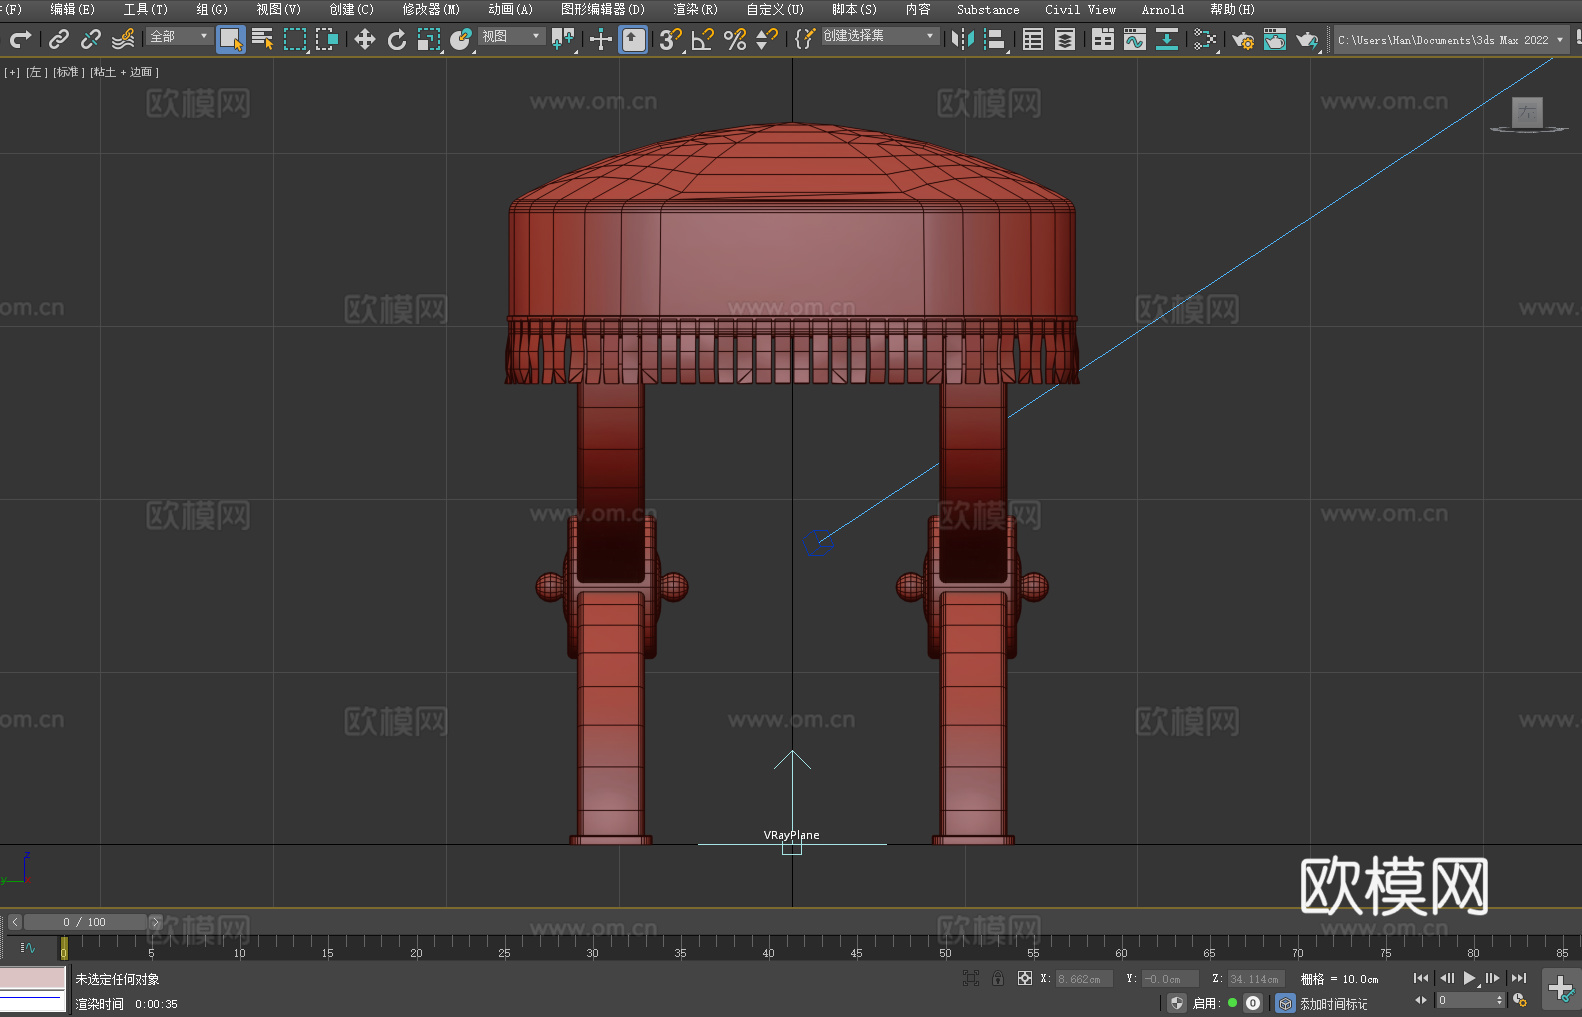Open the selection filter '全部' dropdown
The width and height of the screenshot is (1582, 1017).
pos(179,36)
